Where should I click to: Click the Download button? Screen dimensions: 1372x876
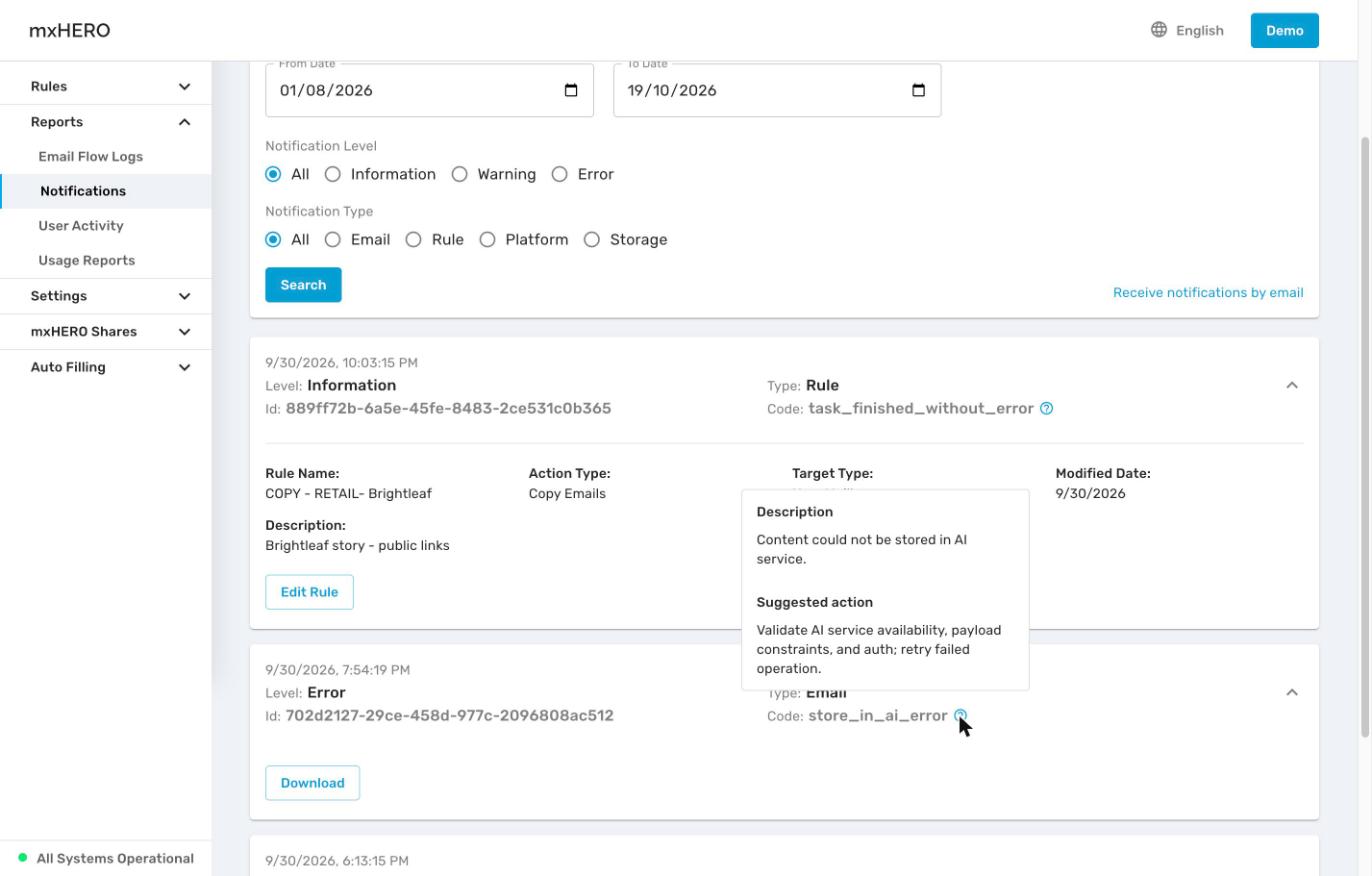tap(312, 783)
